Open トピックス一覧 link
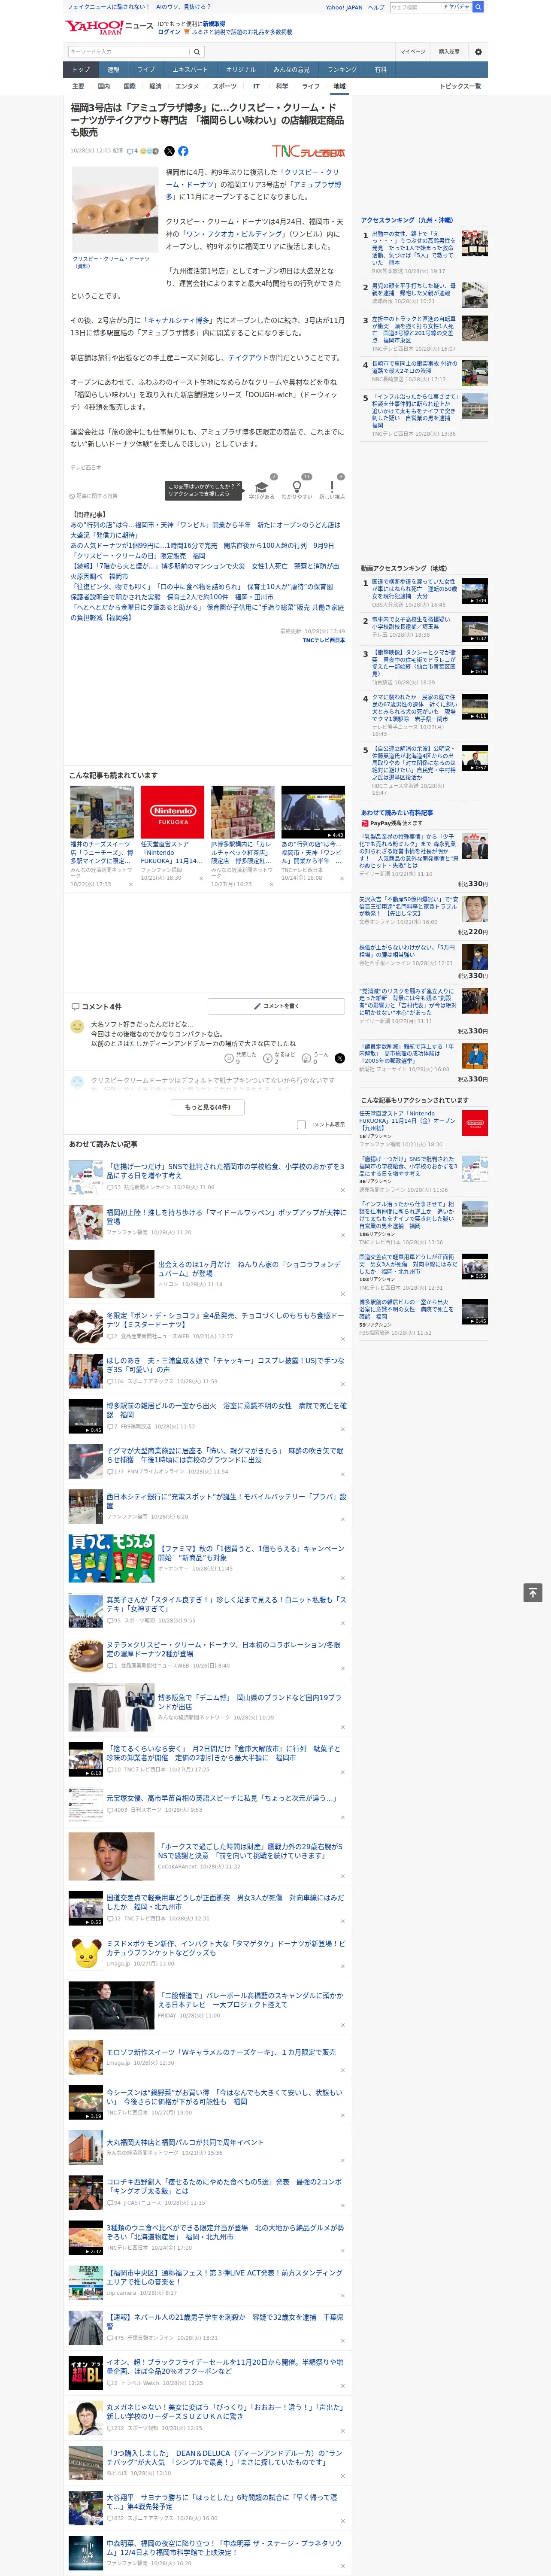 [x=460, y=86]
